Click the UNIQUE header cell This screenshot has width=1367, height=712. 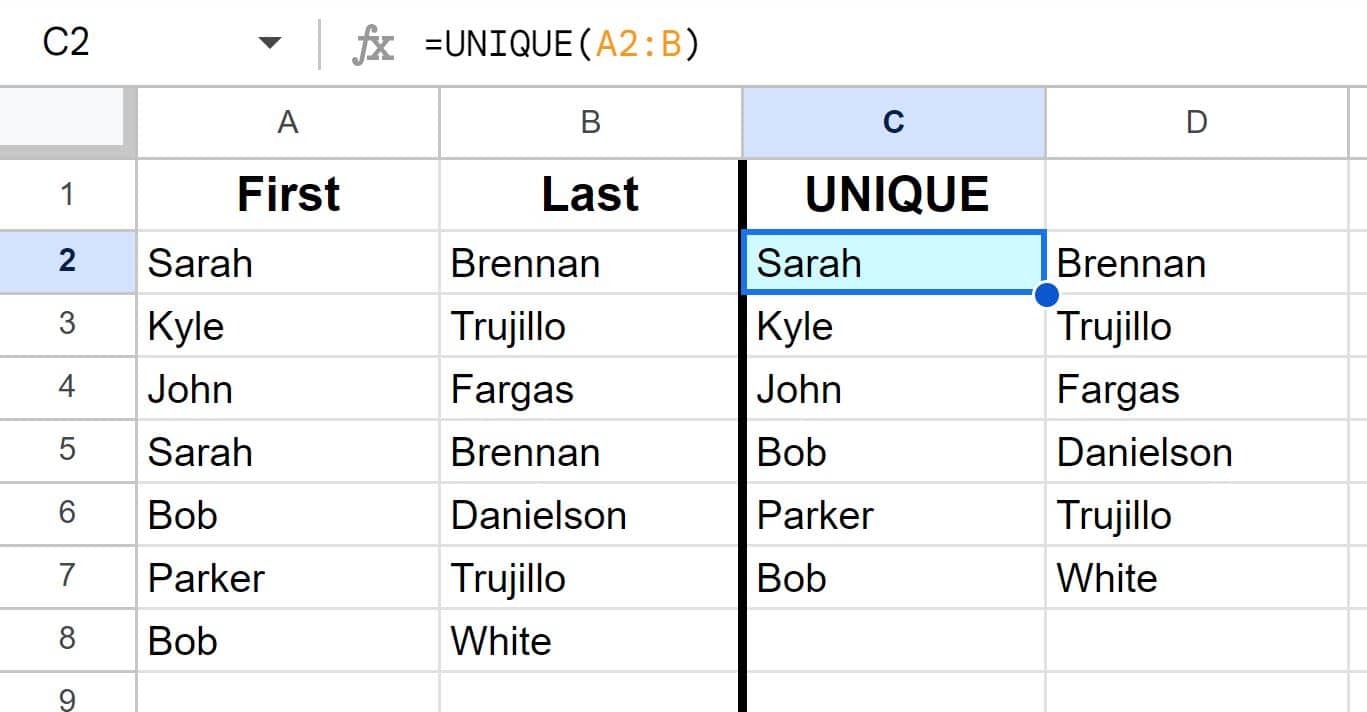[896, 194]
